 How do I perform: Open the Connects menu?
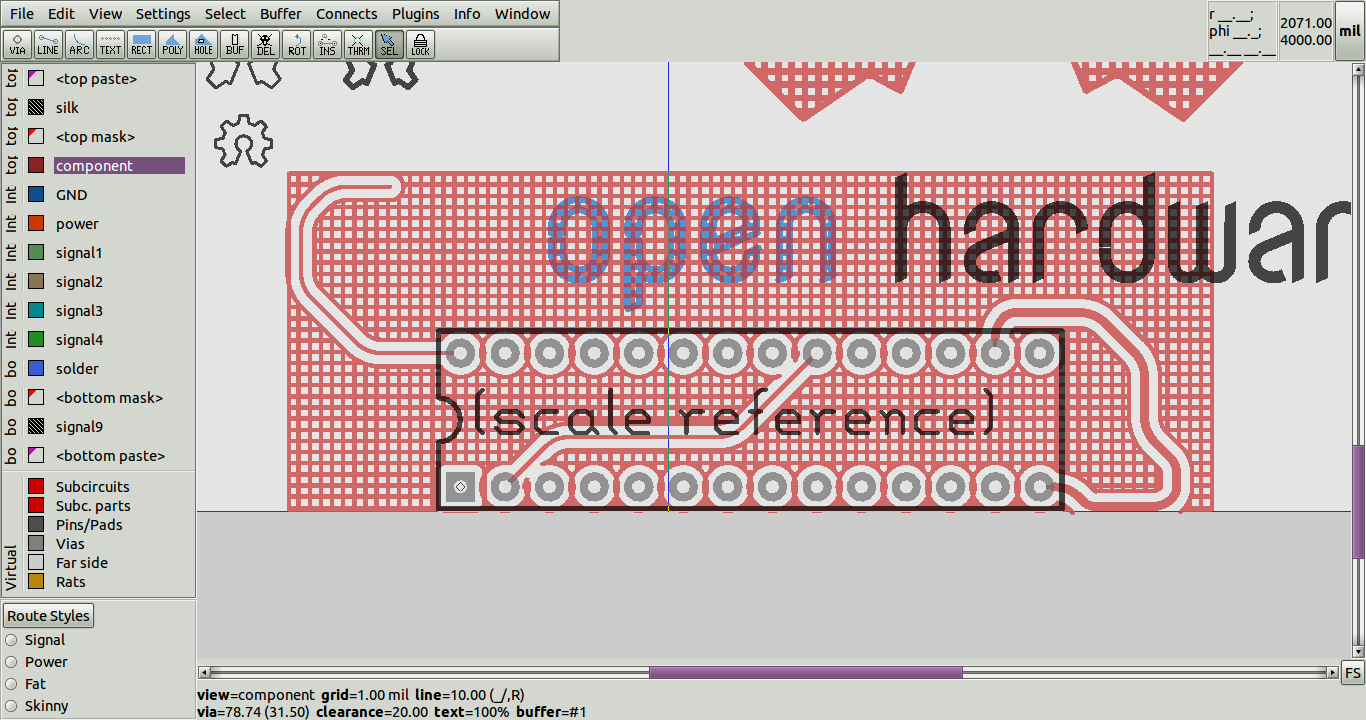[x=346, y=14]
